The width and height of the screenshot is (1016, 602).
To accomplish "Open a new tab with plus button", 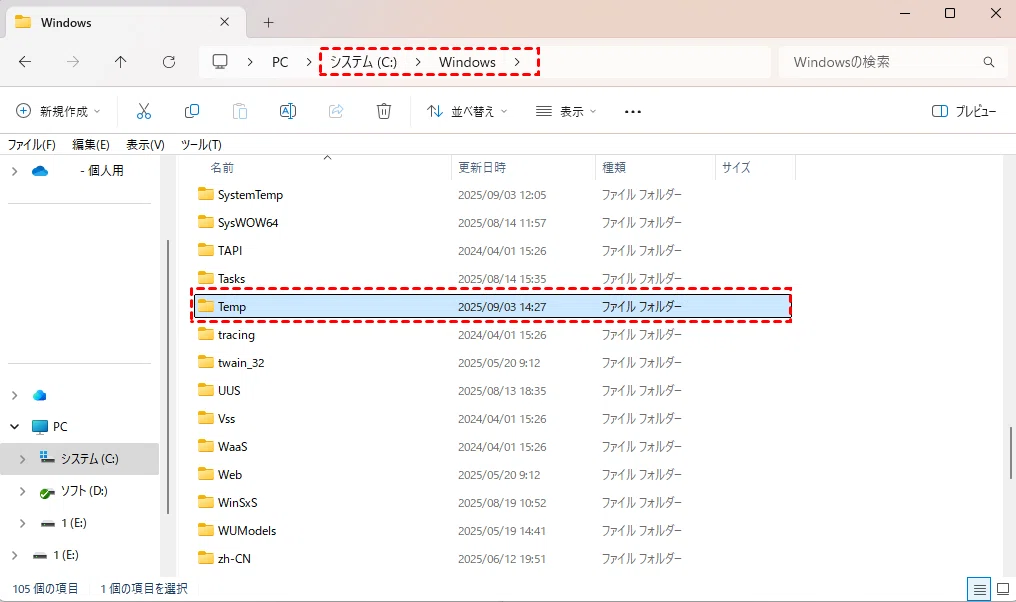I will [x=268, y=23].
